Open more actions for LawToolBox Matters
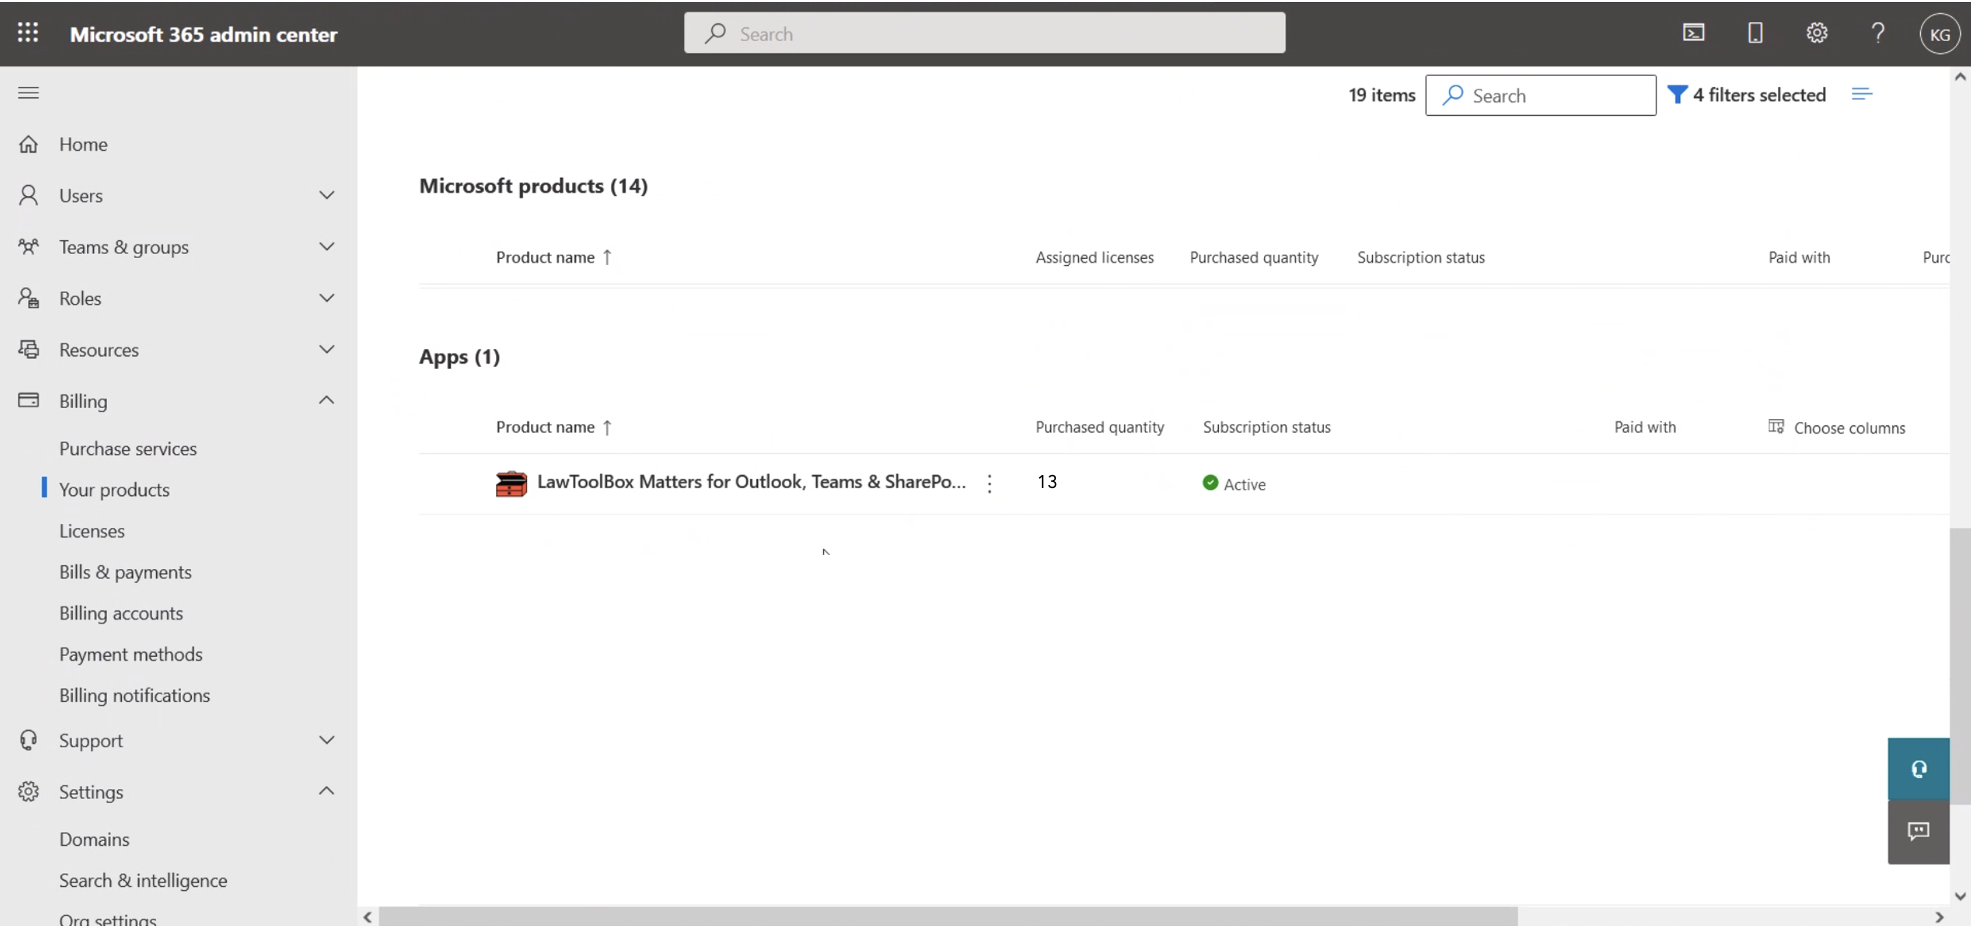1972x926 pixels. 989,484
